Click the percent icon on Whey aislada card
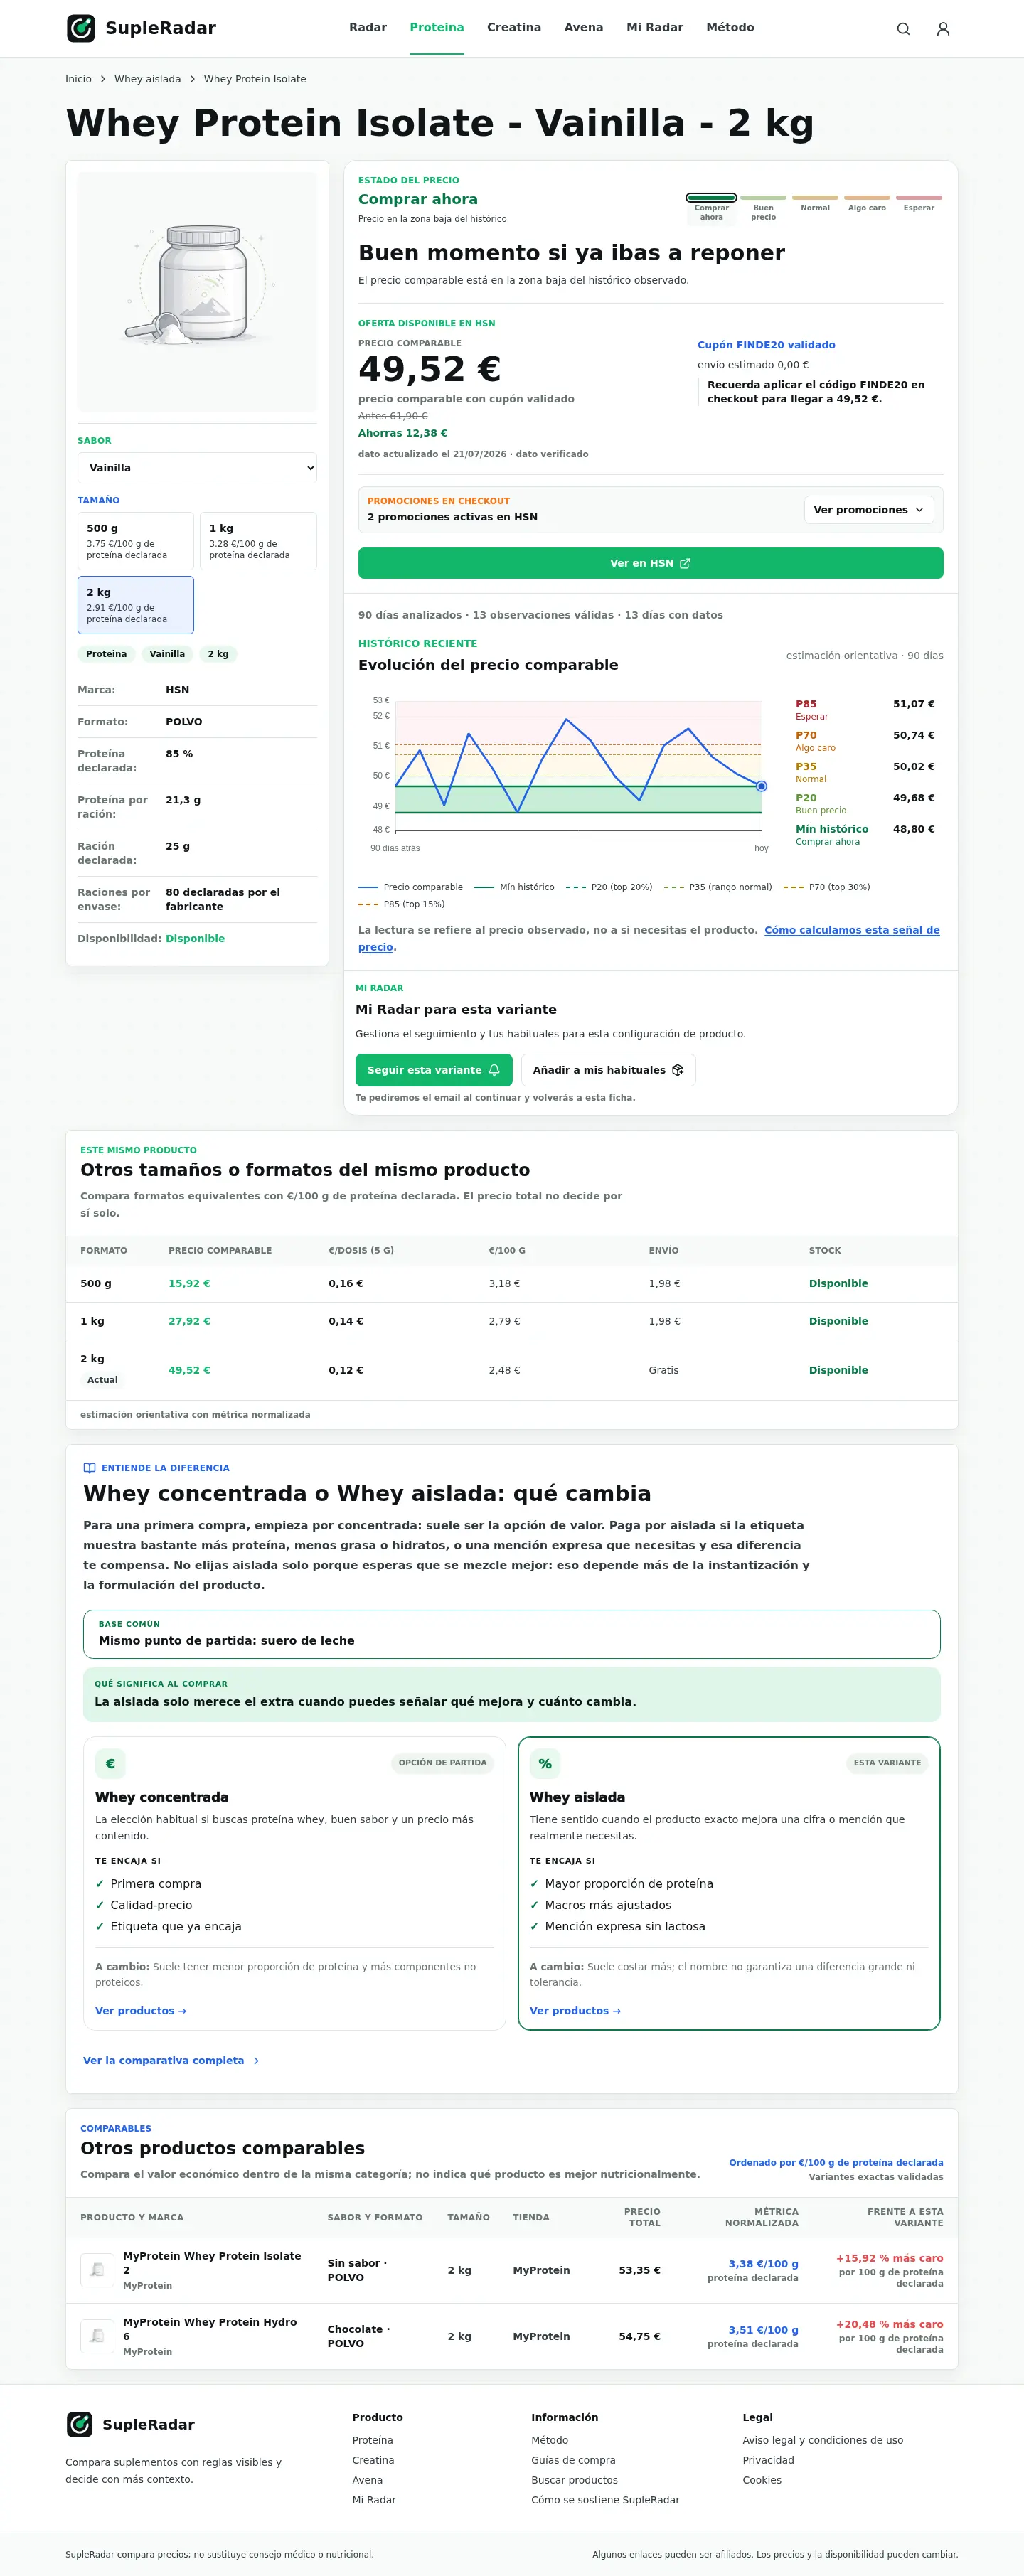The width and height of the screenshot is (1024, 2576). [545, 1763]
